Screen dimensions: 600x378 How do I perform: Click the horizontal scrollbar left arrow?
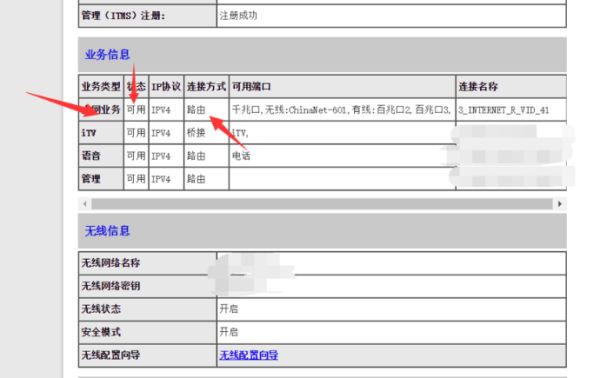click(x=85, y=204)
